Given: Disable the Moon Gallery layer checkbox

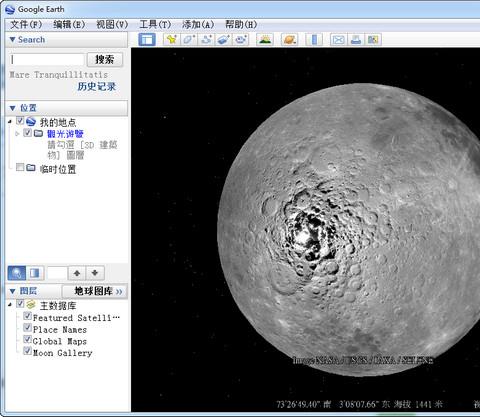Looking at the screenshot, I should [x=27, y=351].
